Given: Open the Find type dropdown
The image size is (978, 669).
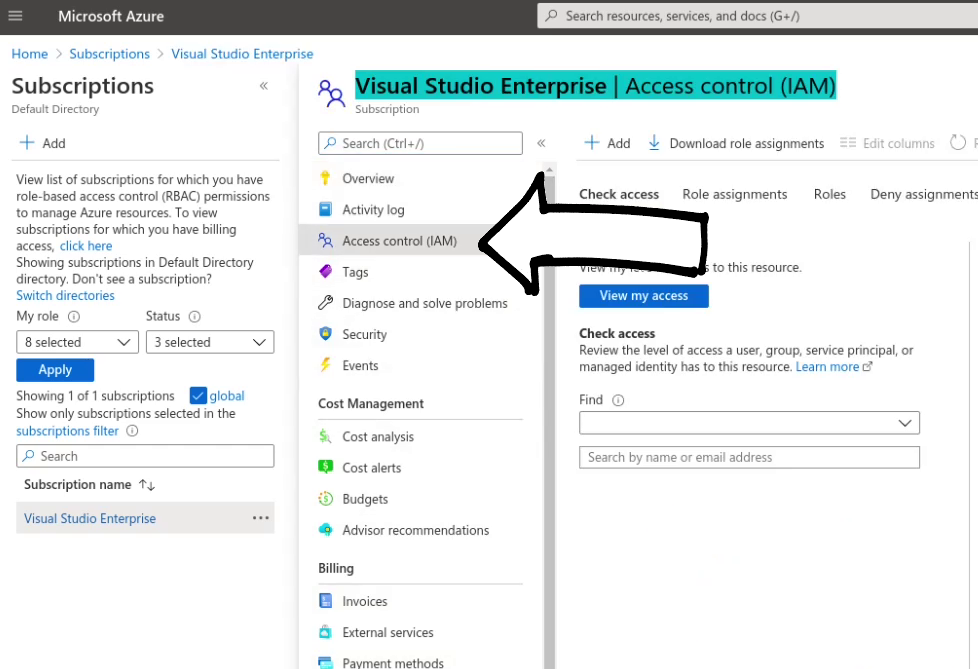Looking at the screenshot, I should click(749, 423).
